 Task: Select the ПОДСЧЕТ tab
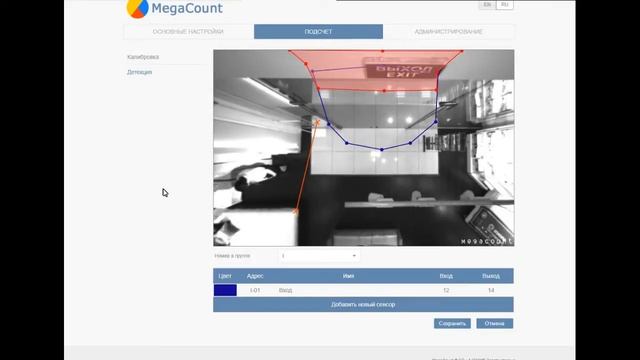pos(318,32)
